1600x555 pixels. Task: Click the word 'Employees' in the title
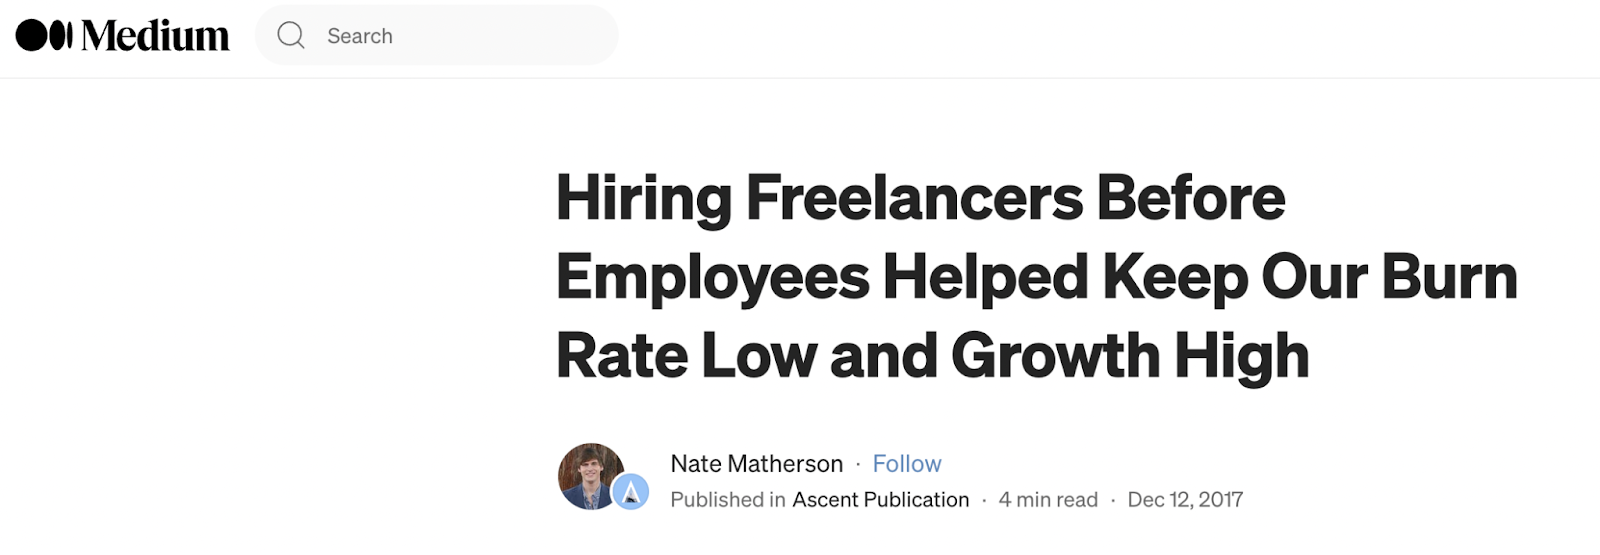712,277
